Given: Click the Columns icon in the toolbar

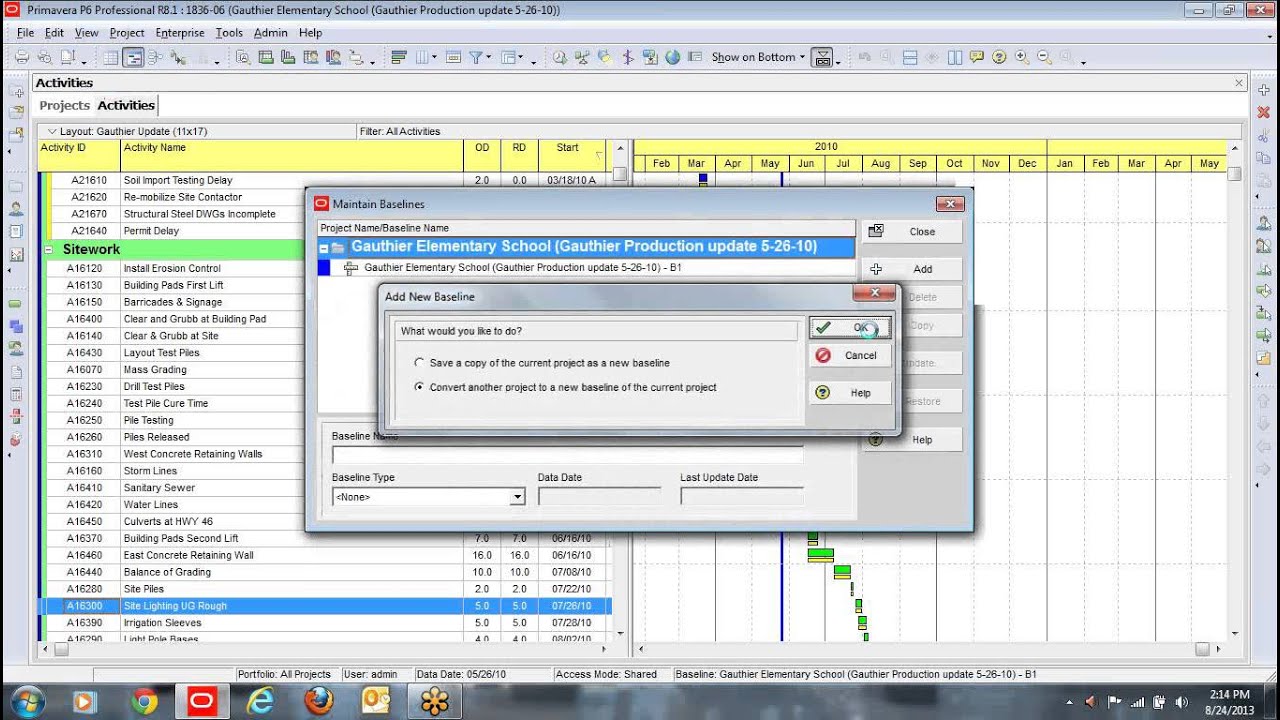Looking at the screenshot, I should tap(421, 57).
